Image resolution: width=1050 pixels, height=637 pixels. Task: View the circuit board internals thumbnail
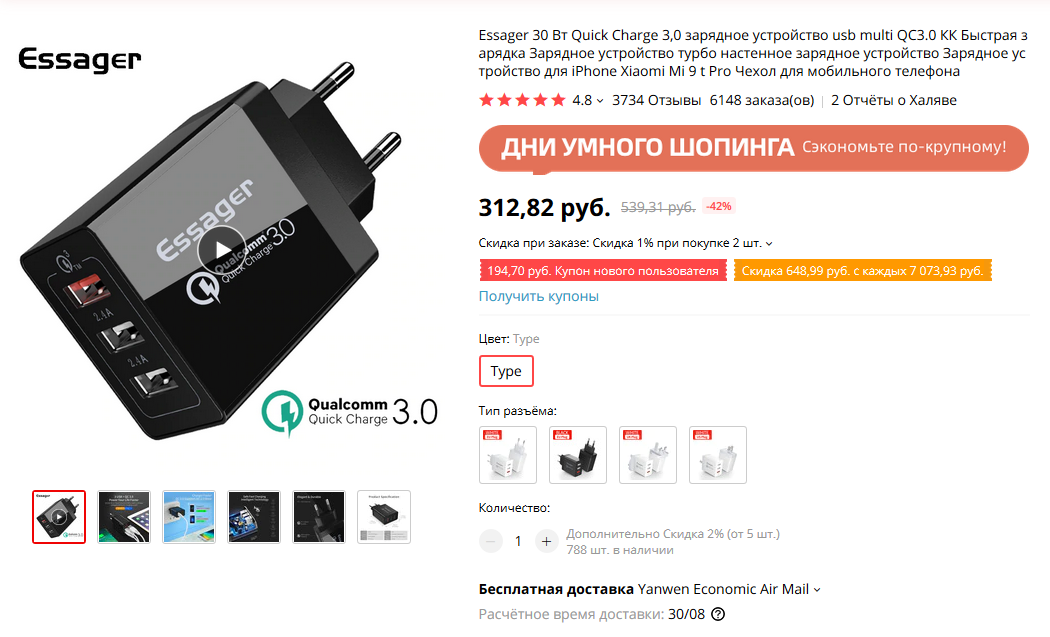pyautogui.click(x=254, y=516)
